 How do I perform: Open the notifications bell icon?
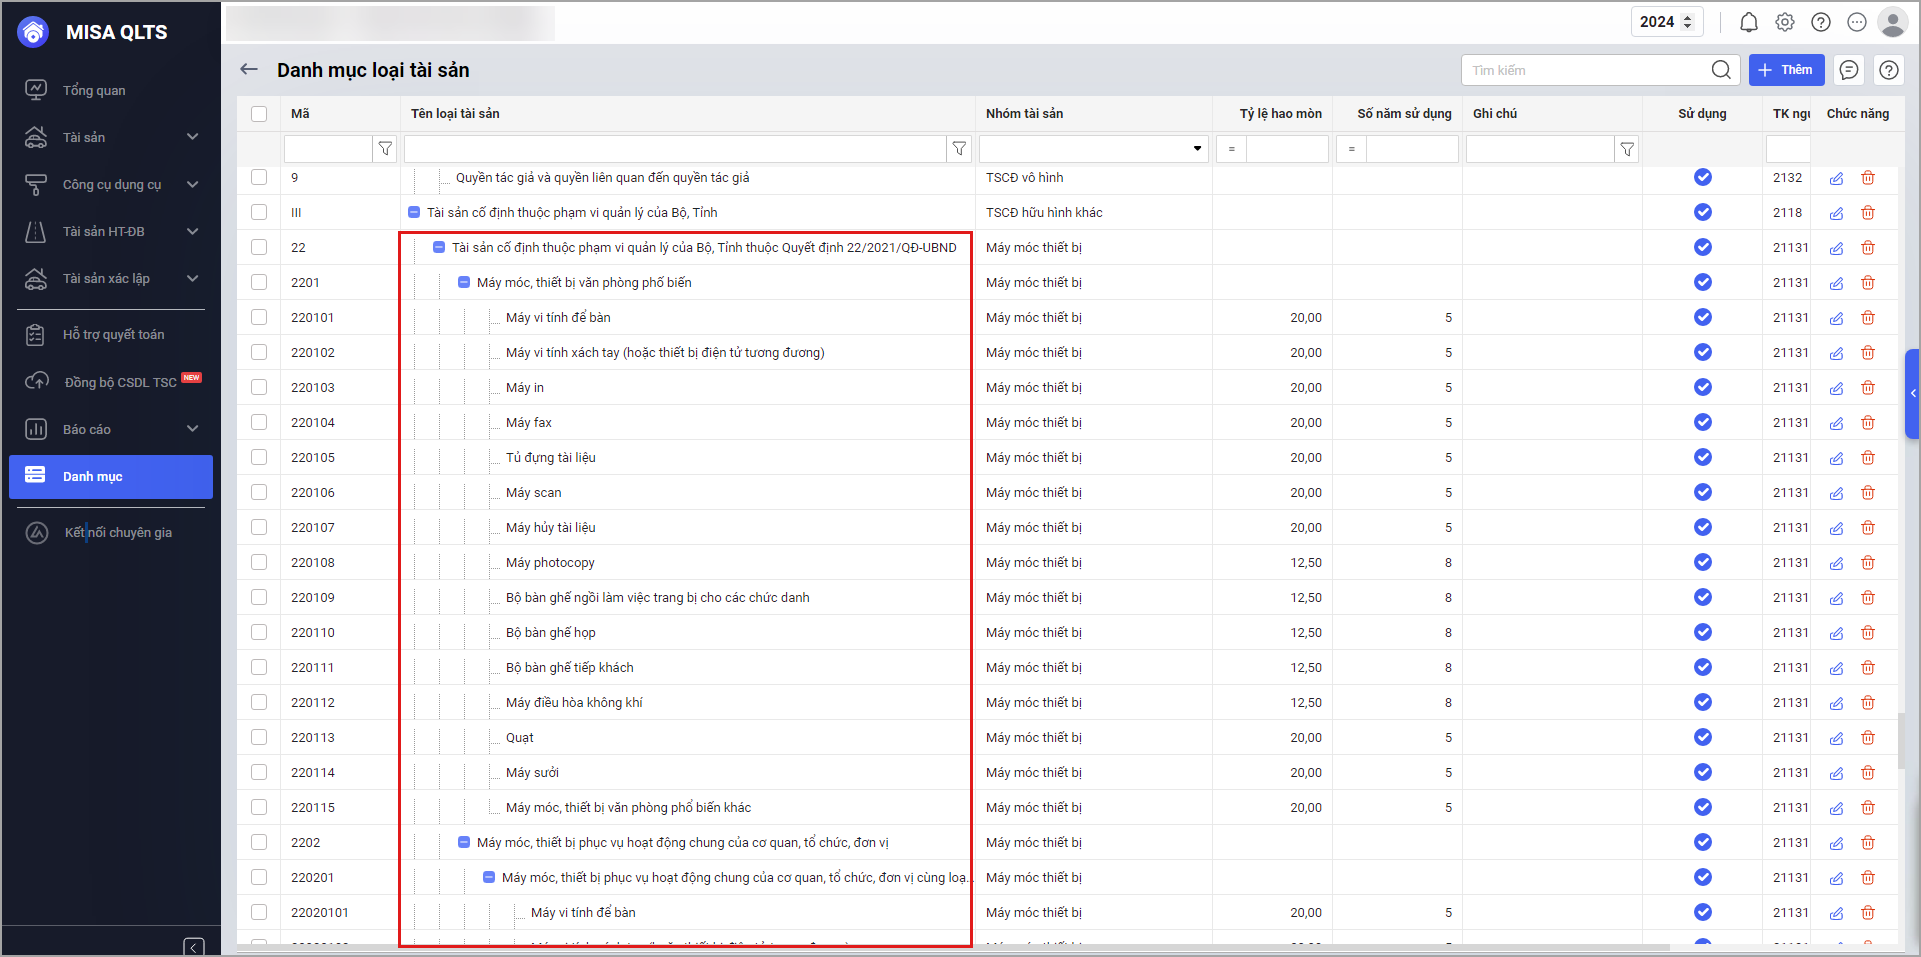coord(1748,22)
